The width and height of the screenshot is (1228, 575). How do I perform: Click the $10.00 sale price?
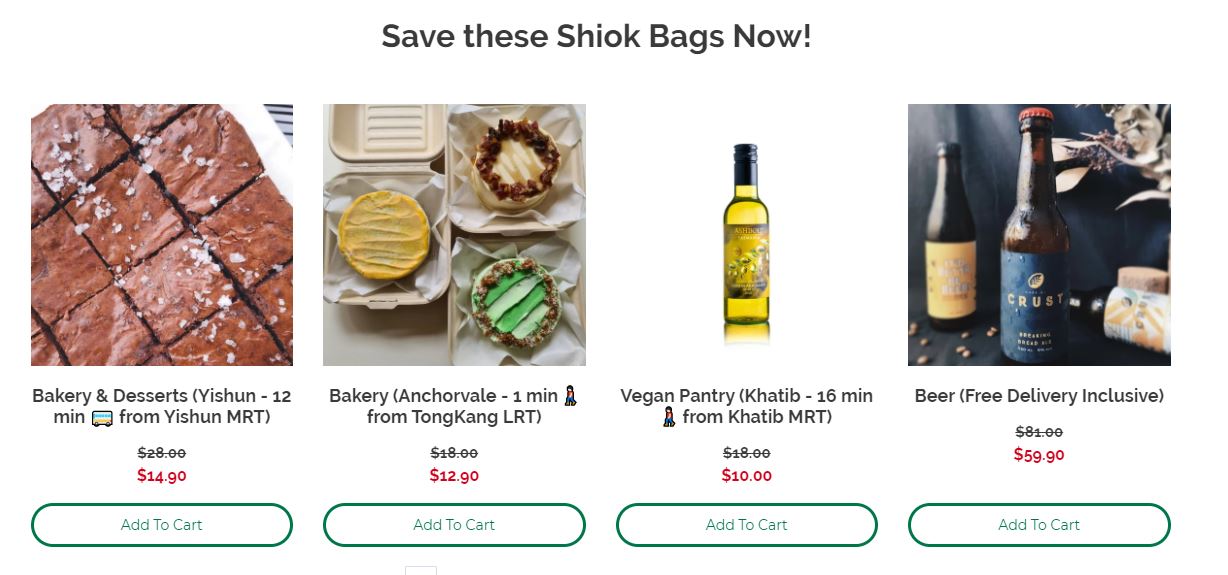click(746, 476)
